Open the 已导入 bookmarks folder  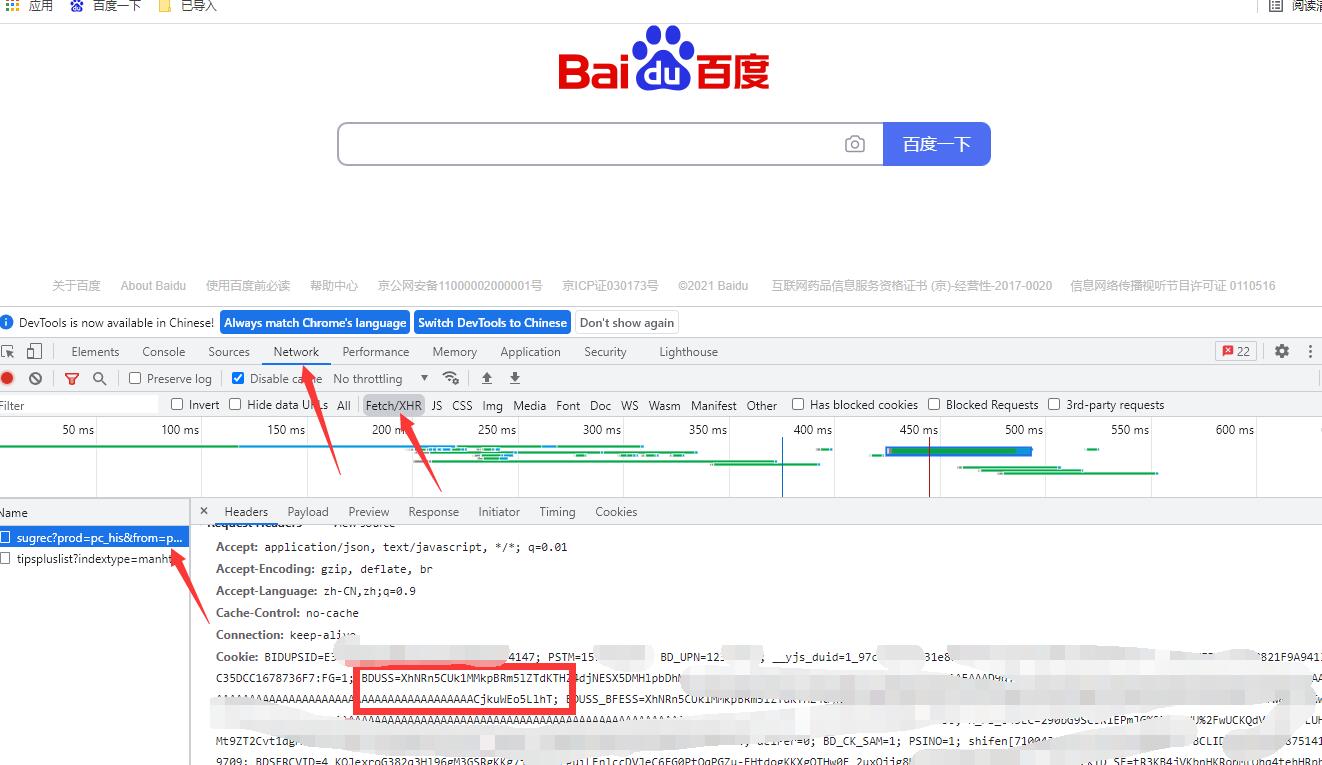tap(188, 6)
